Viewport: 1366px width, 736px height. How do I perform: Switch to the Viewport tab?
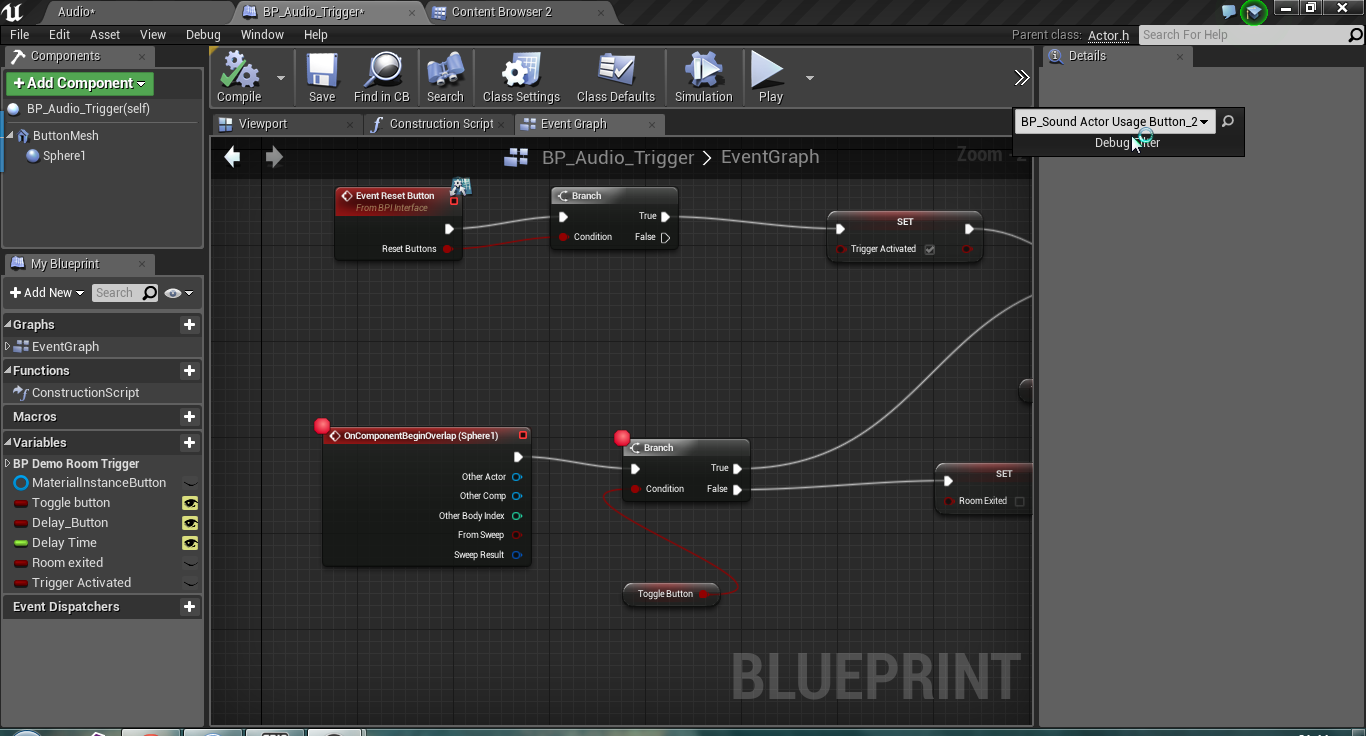[x=263, y=124]
